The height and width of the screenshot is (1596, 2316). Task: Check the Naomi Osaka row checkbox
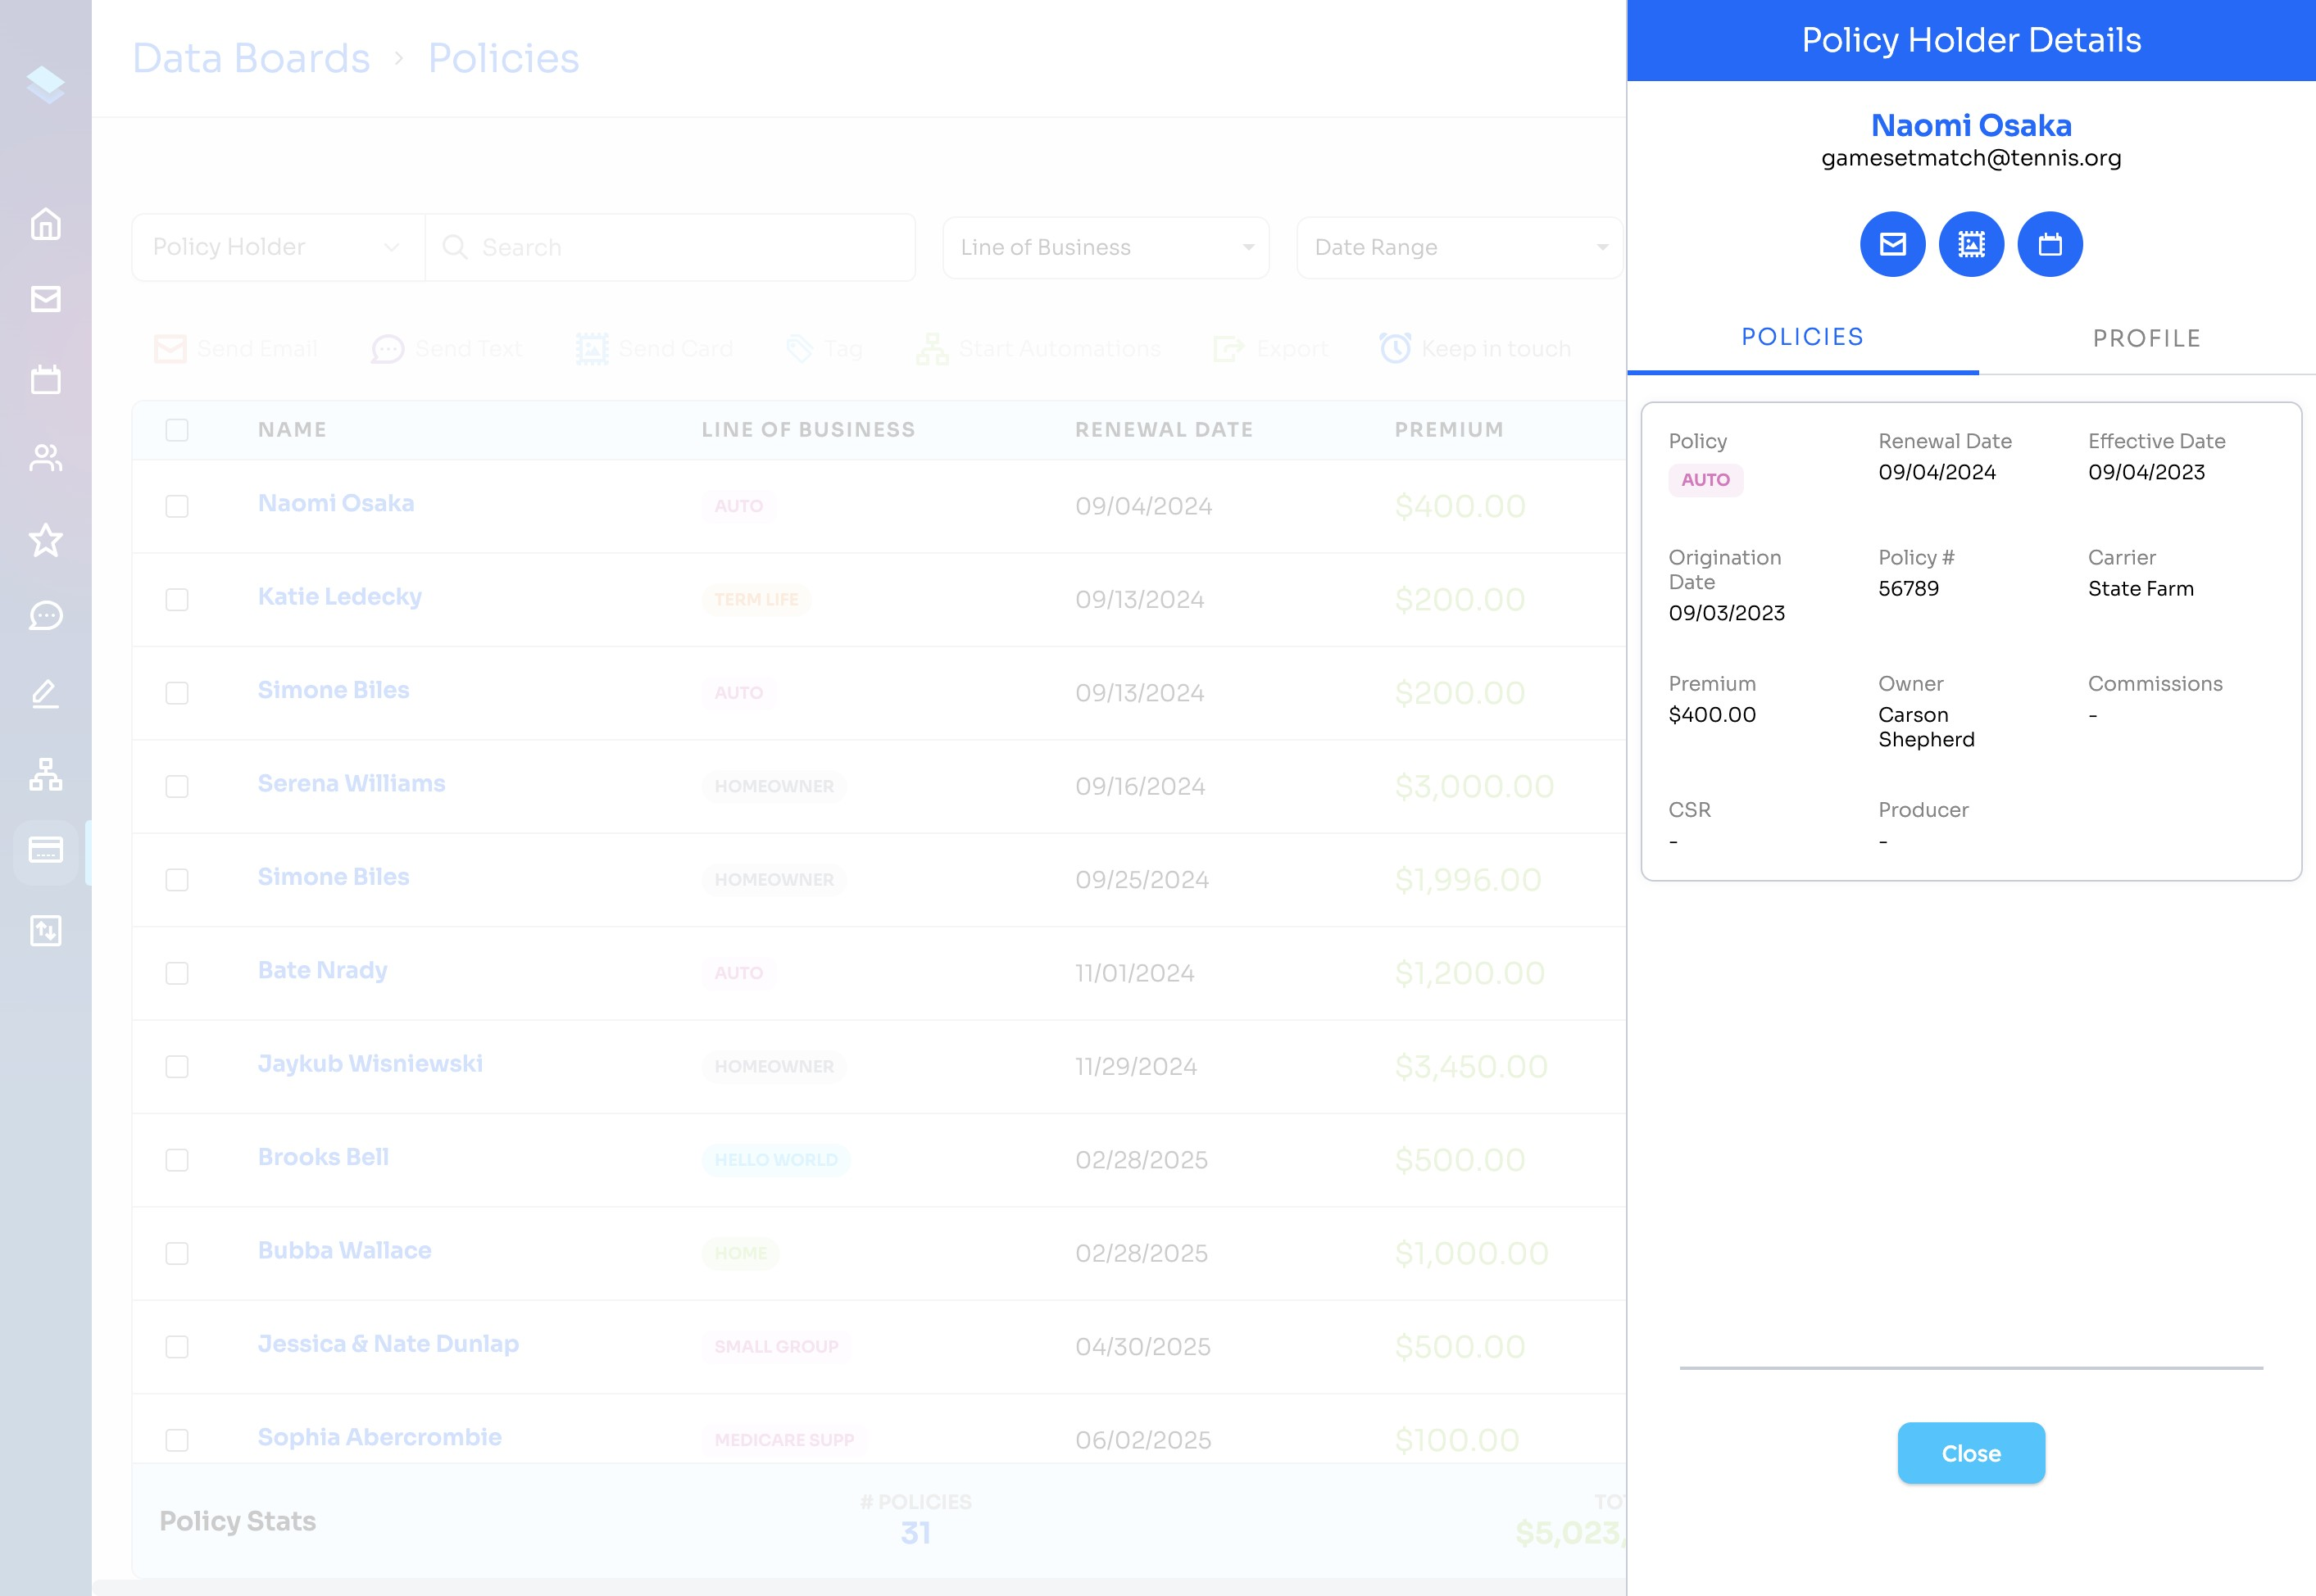(x=177, y=506)
